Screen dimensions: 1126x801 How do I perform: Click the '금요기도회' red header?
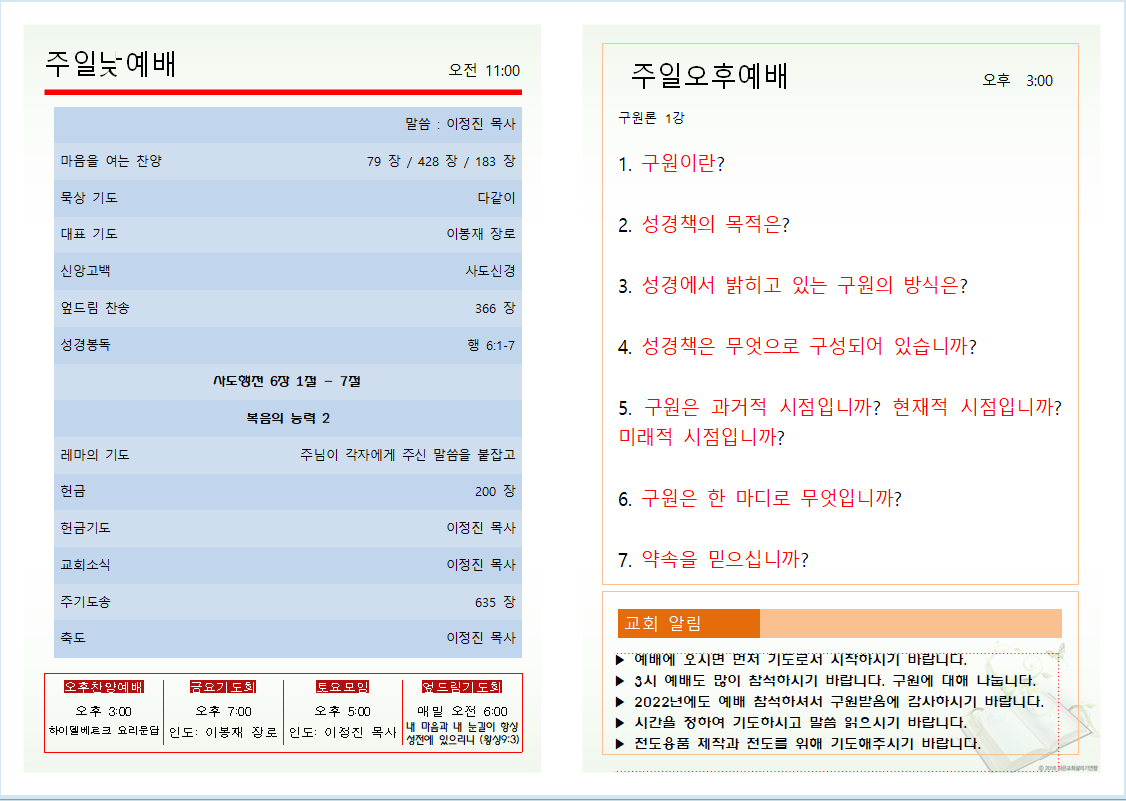coord(223,687)
